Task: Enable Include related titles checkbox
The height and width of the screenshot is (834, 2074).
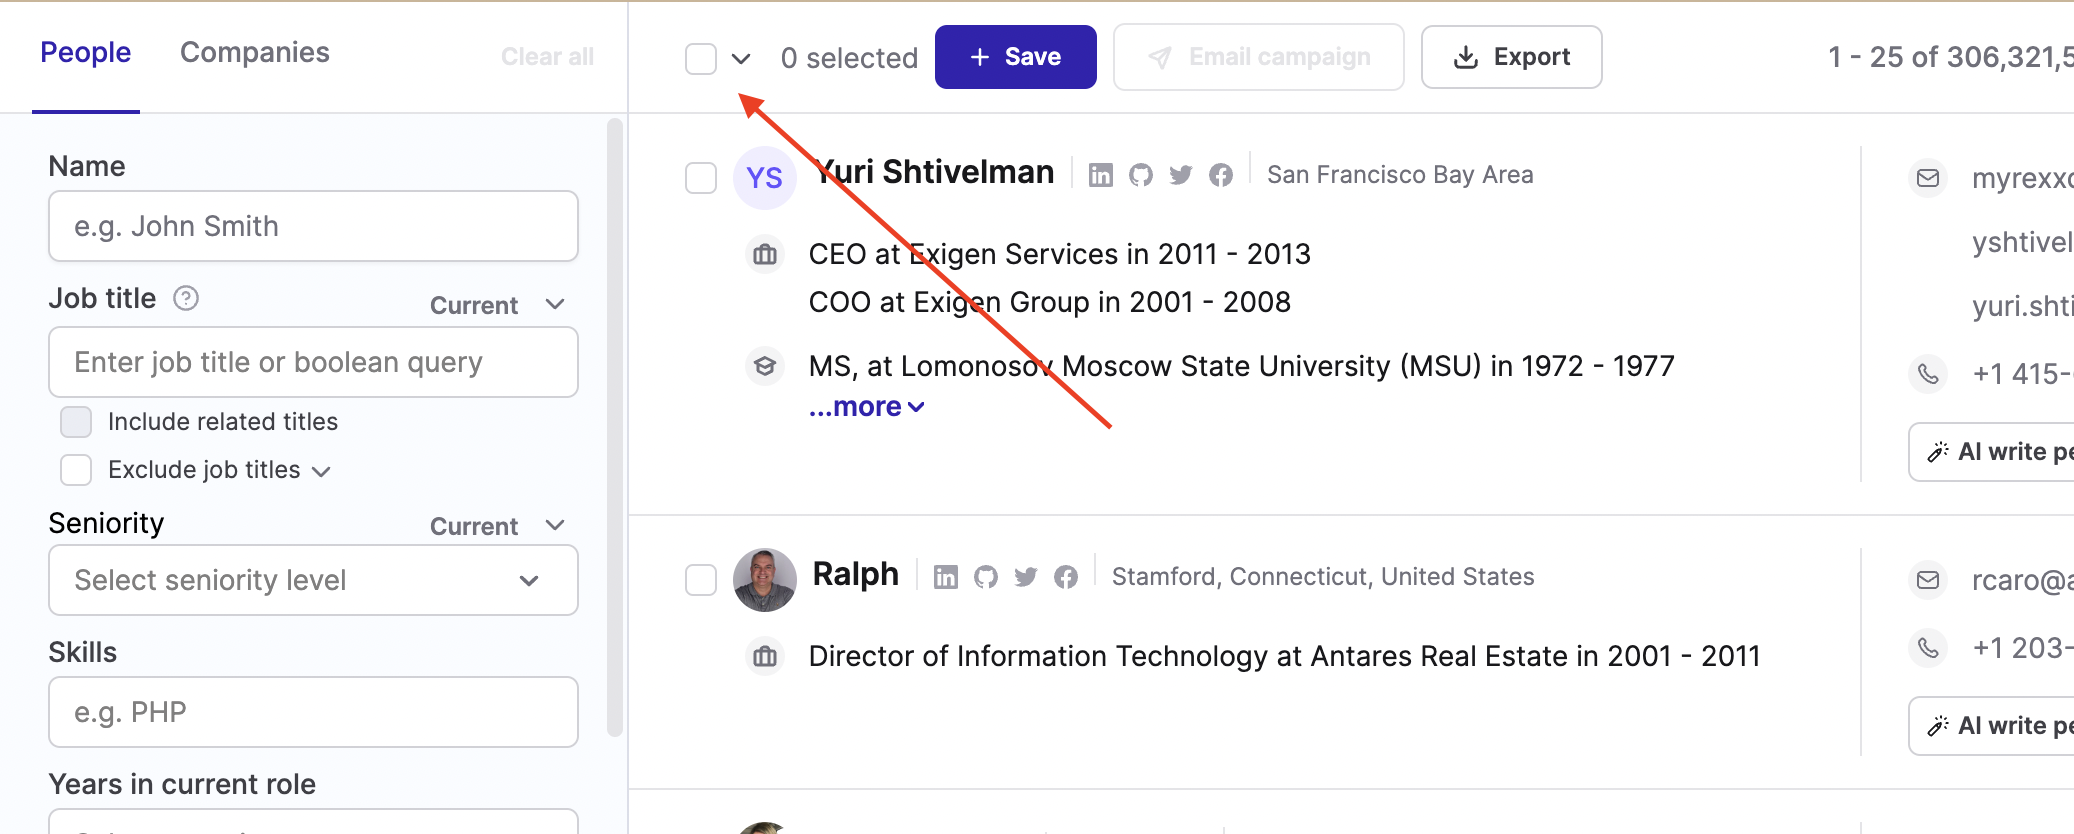Action: point(76,422)
